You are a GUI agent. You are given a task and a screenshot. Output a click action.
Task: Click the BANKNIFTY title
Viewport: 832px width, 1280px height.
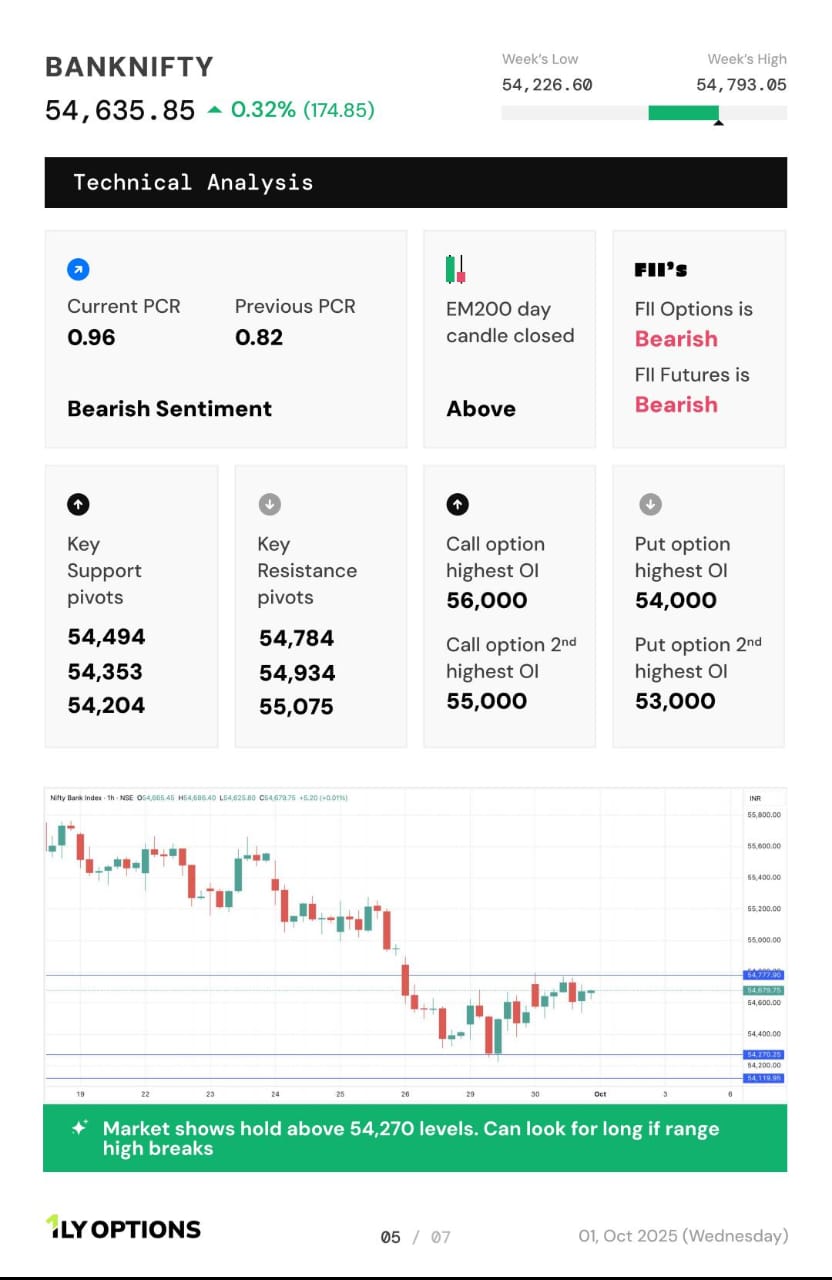point(129,67)
